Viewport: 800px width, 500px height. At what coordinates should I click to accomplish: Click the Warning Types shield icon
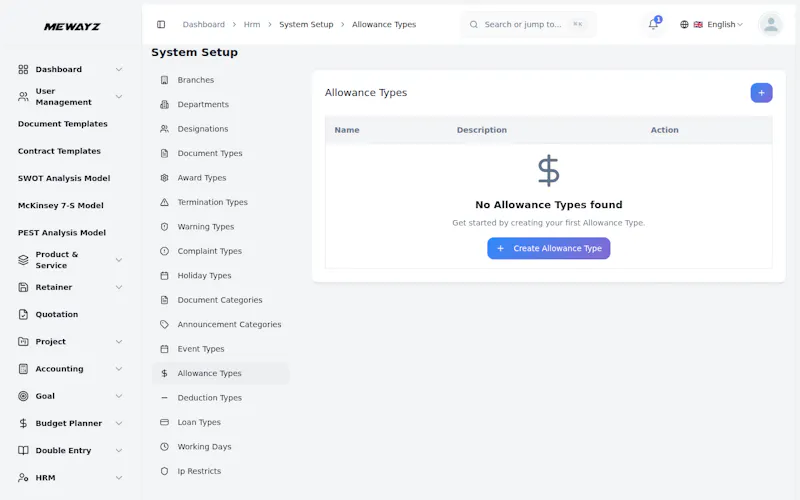coord(164,227)
